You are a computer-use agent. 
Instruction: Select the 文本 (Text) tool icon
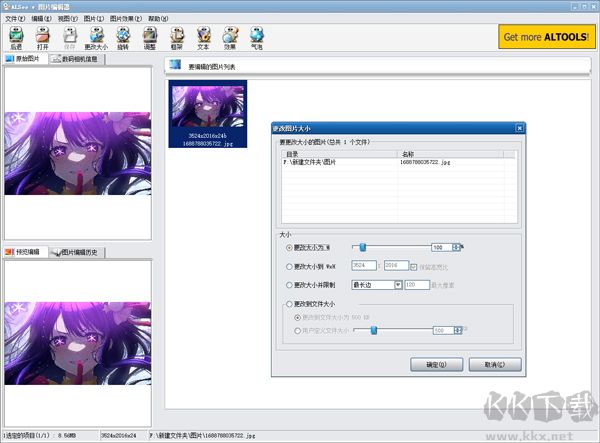click(x=203, y=36)
